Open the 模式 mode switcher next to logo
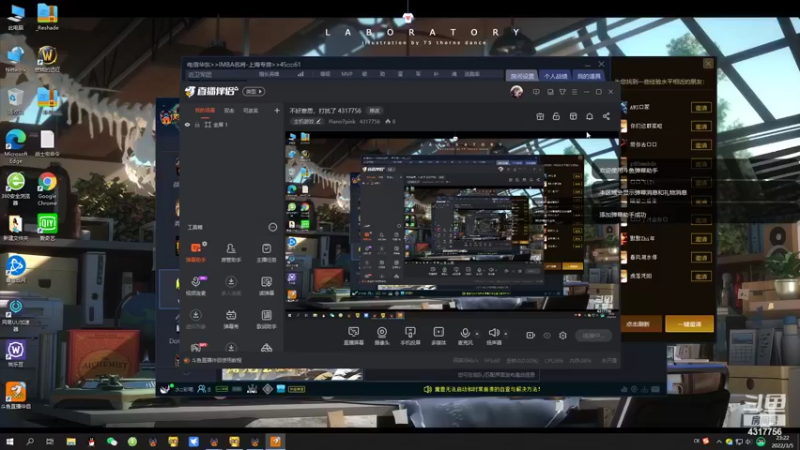The image size is (800, 450). pyautogui.click(x=254, y=91)
